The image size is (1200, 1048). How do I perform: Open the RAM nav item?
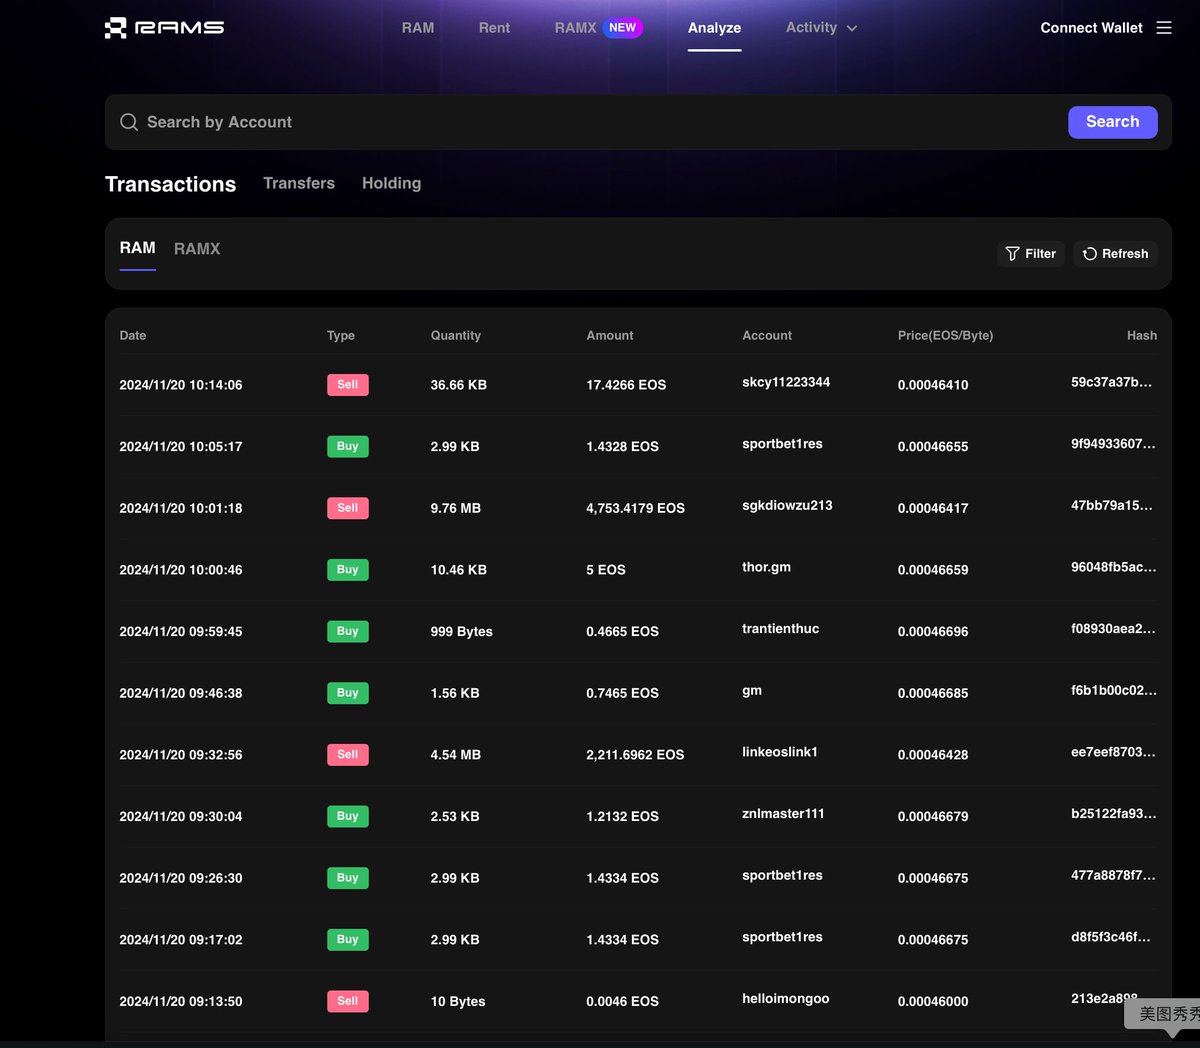coord(418,28)
